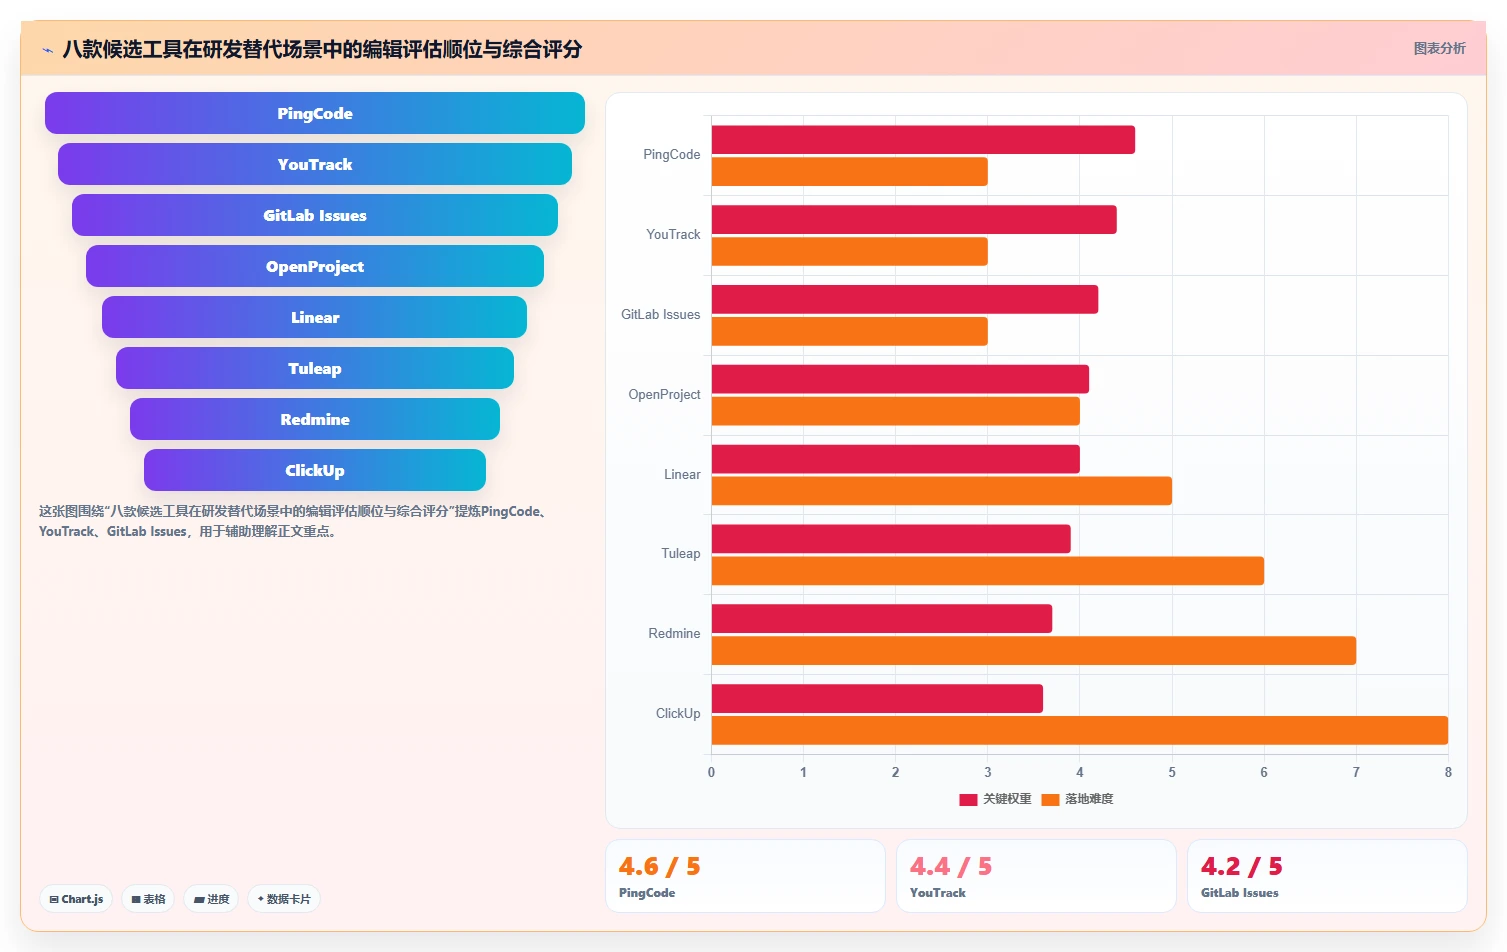Click the YouTrack chart axis label

pyautogui.click(x=673, y=235)
